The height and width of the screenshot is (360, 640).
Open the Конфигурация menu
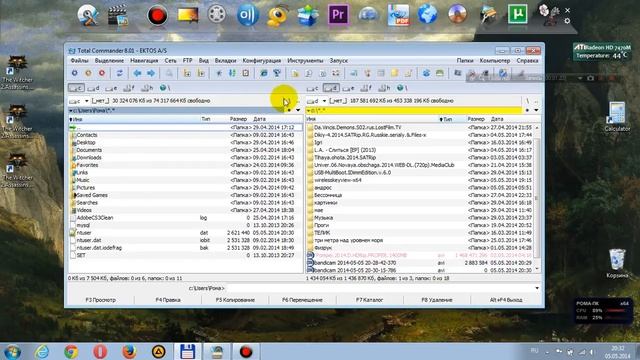click(262, 60)
